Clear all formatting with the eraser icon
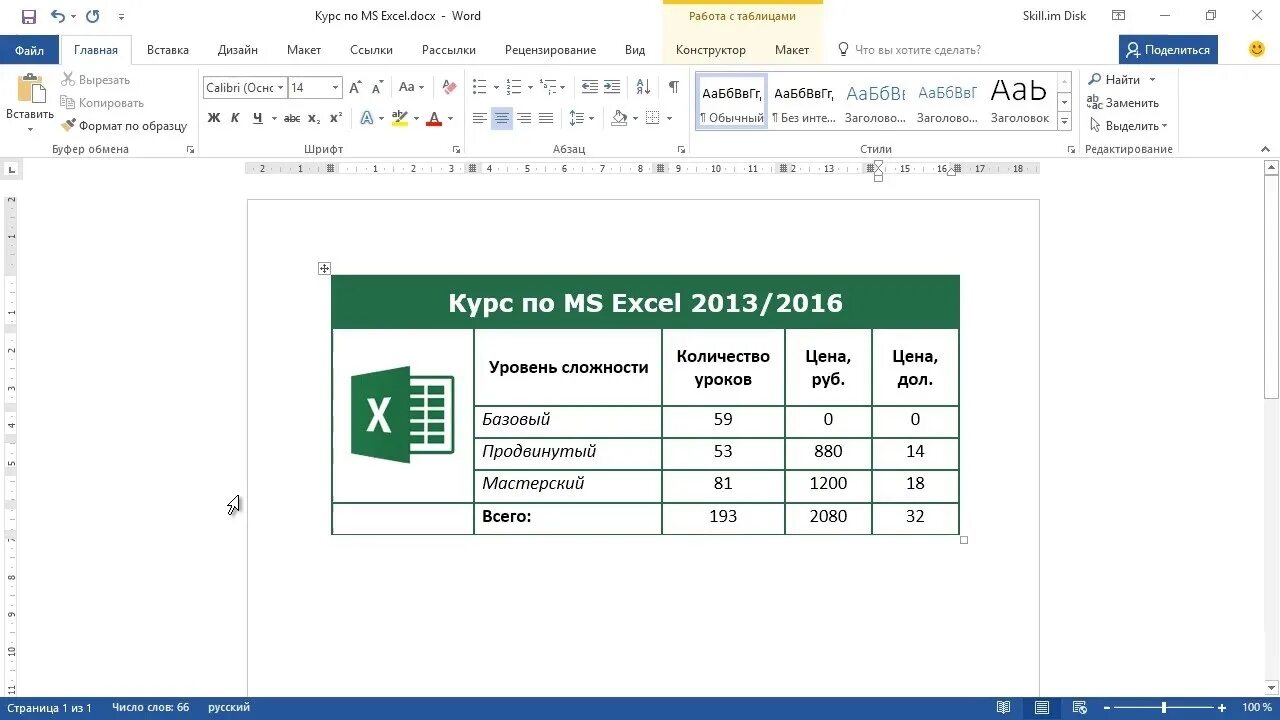The height and width of the screenshot is (720, 1280). click(450, 88)
